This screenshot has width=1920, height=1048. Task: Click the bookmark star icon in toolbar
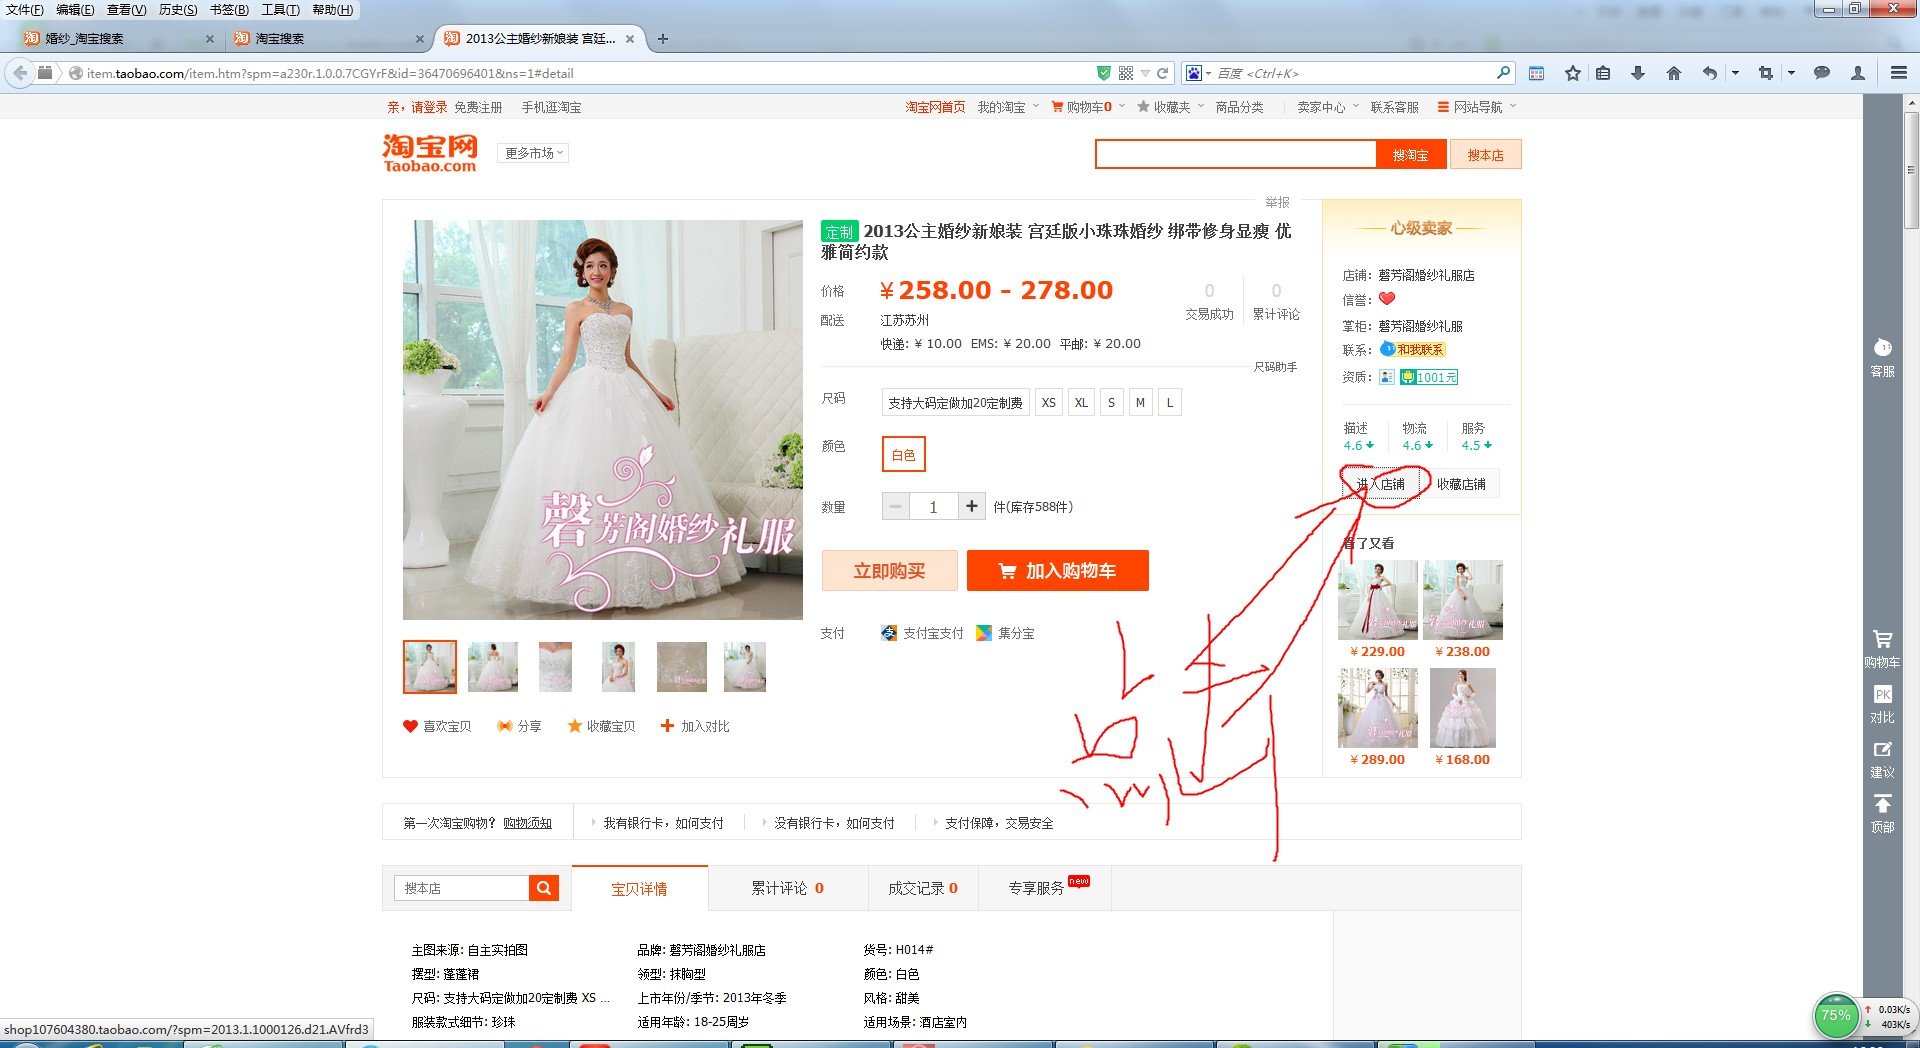pyautogui.click(x=1572, y=73)
